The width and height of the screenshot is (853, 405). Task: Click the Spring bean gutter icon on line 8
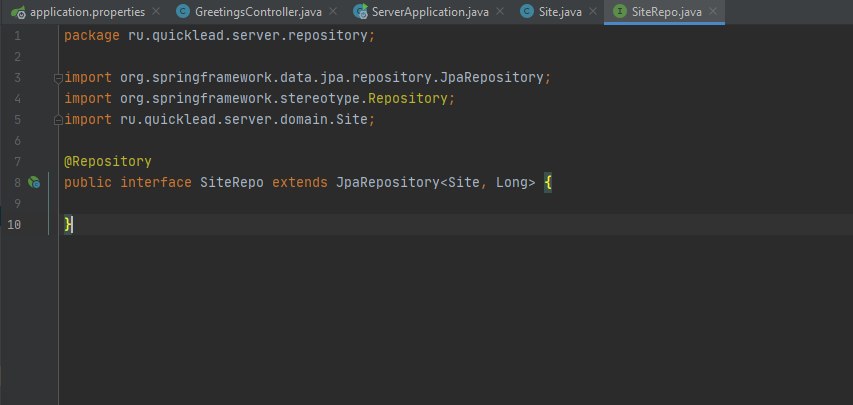tap(34, 183)
